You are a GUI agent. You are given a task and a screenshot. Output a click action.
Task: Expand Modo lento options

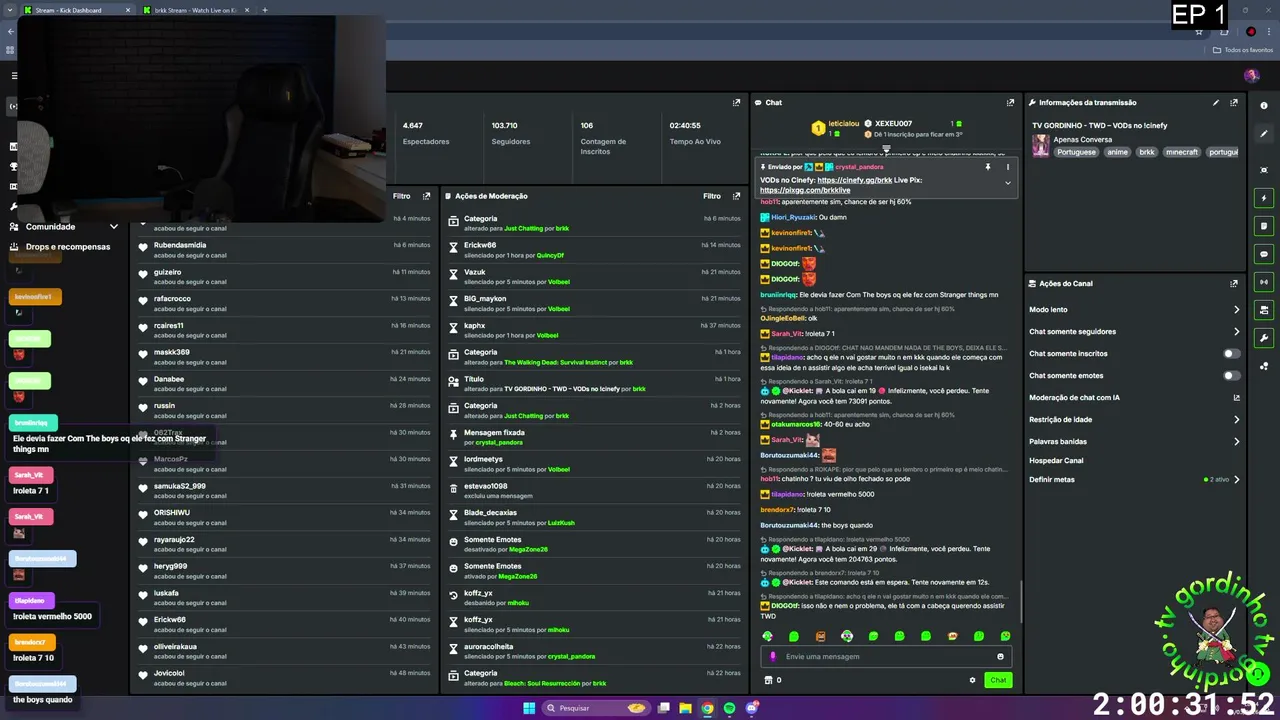(1236, 310)
